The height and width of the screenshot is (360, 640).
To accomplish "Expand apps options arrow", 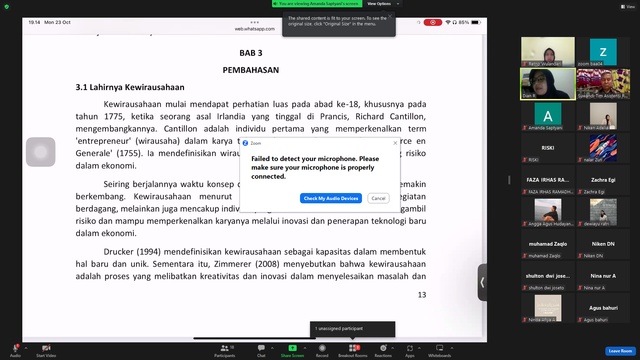I will coord(419,348).
